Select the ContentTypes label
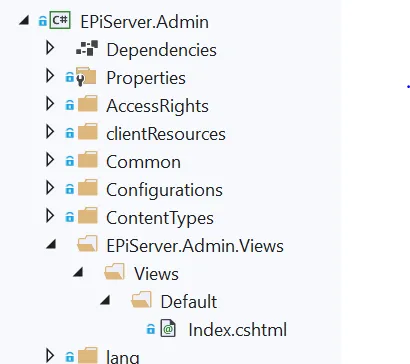The image size is (410, 364). coord(160,218)
